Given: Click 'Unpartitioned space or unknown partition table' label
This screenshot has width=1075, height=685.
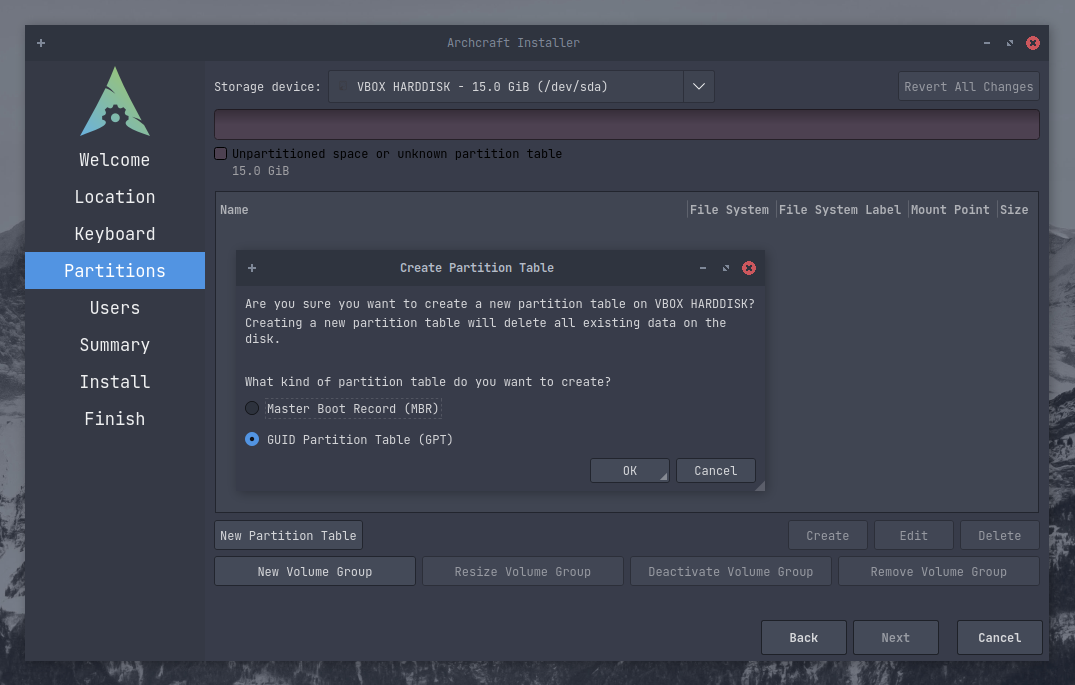Looking at the screenshot, I should pyautogui.click(x=397, y=154).
